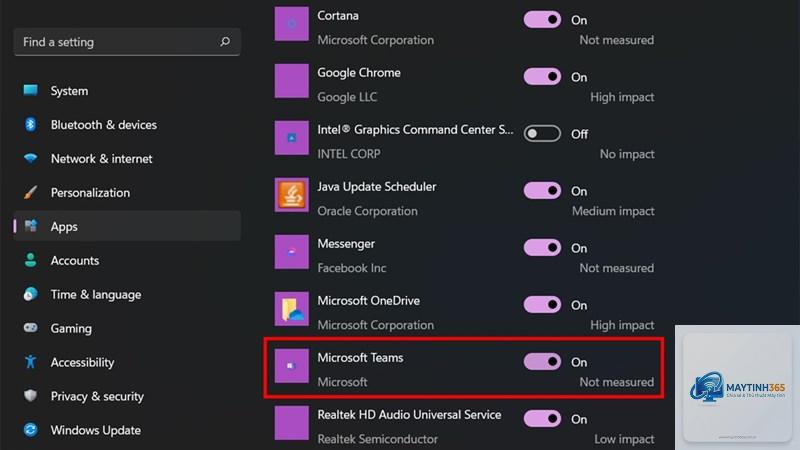Image resolution: width=800 pixels, height=450 pixels.
Task: Click "Realtek HD Audio Universal Service" name
Action: tap(409, 415)
